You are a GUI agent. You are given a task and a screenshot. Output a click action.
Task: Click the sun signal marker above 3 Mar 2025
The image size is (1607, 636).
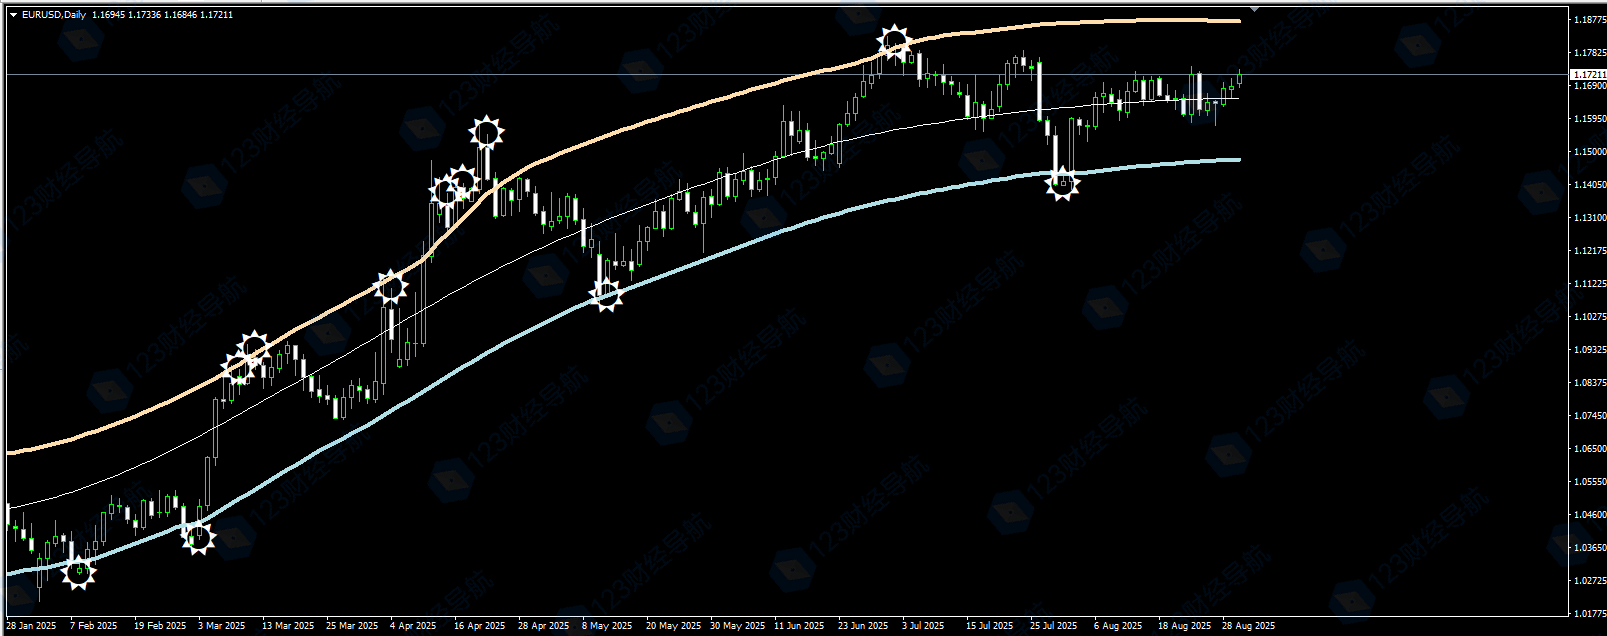tap(199, 538)
